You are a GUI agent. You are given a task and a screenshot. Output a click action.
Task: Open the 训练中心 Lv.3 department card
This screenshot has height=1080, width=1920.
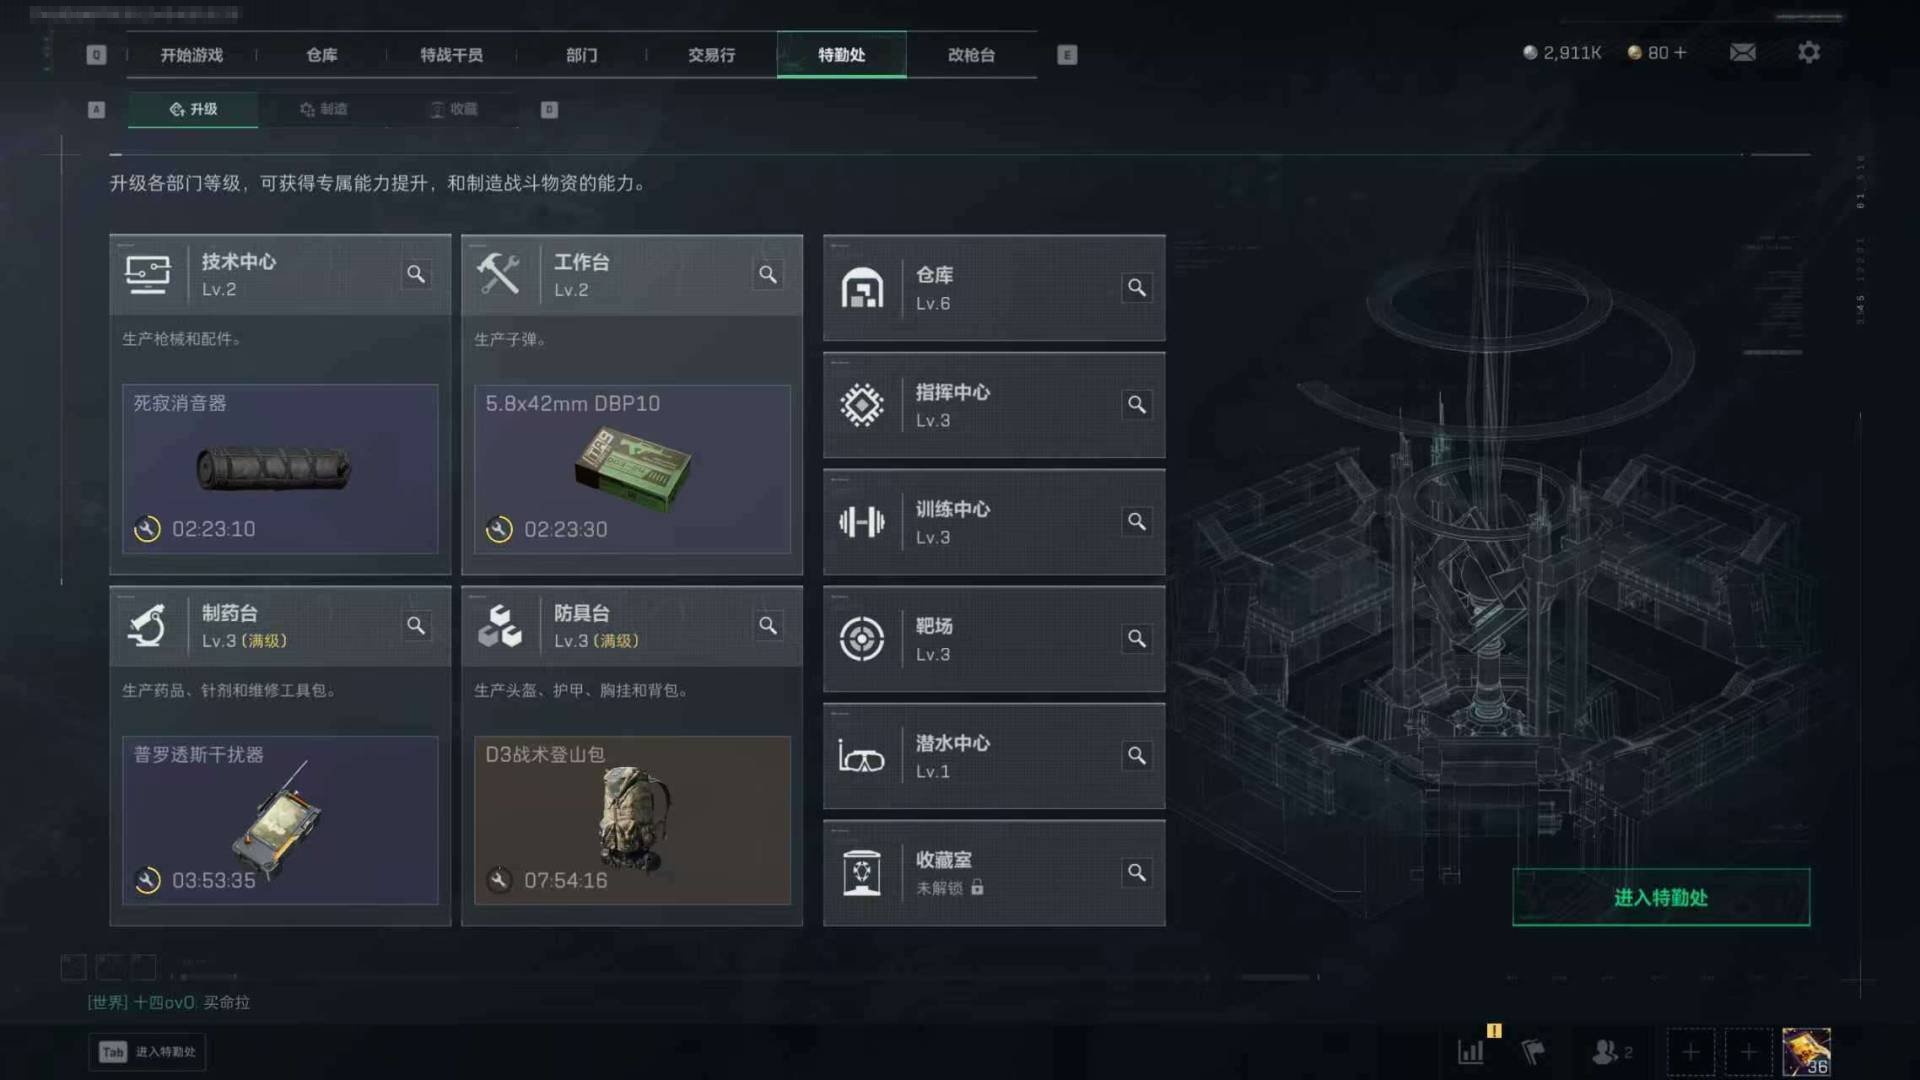pos(994,522)
